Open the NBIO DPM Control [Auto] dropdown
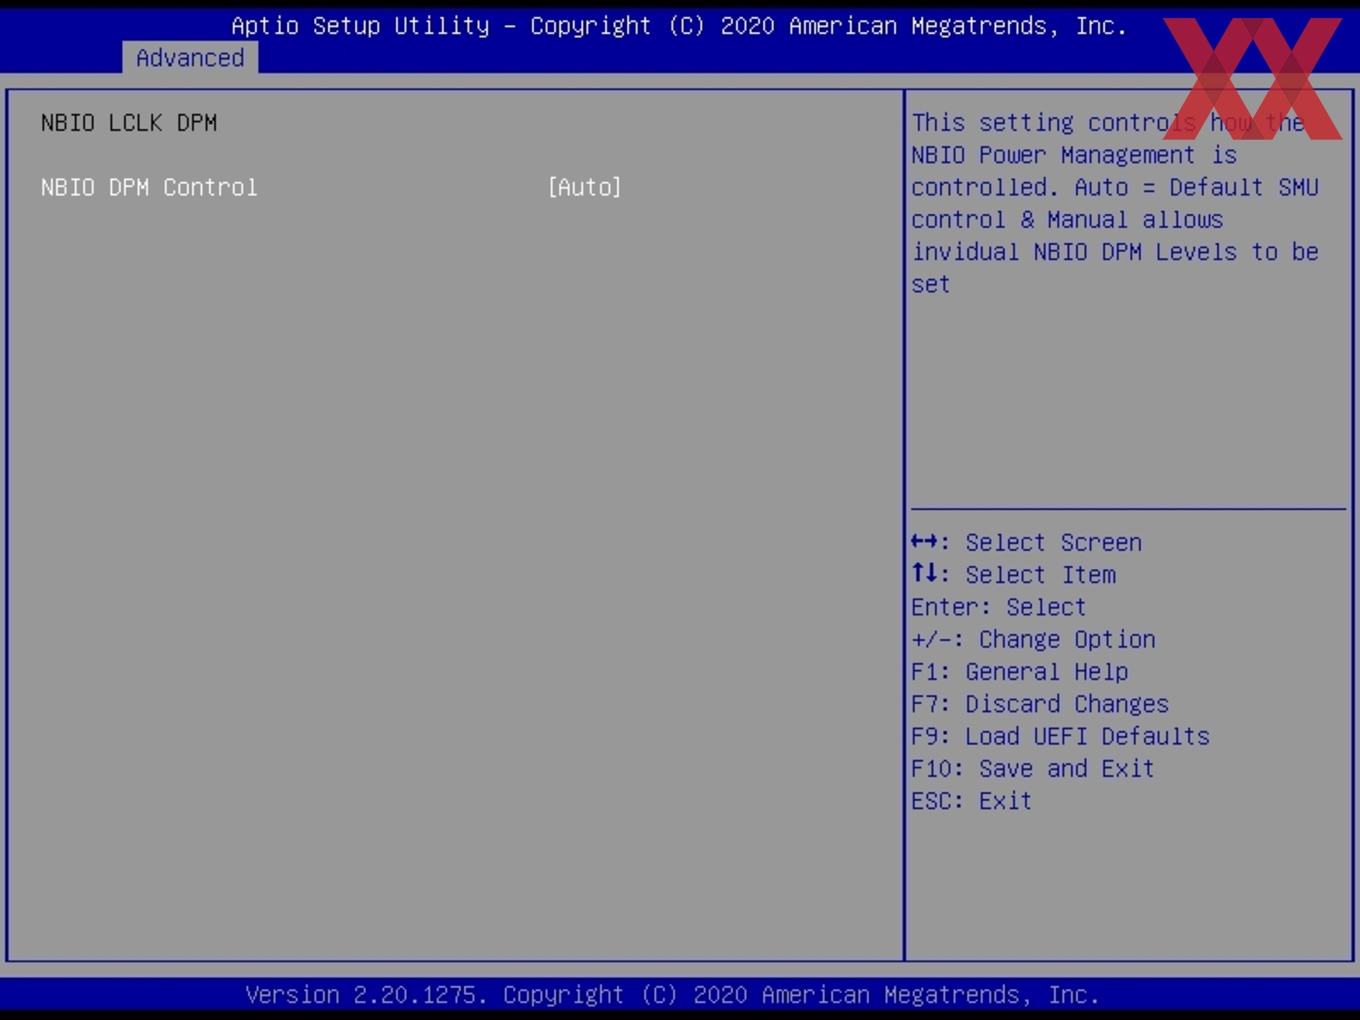Viewport: 1360px width, 1020px height. [x=584, y=187]
